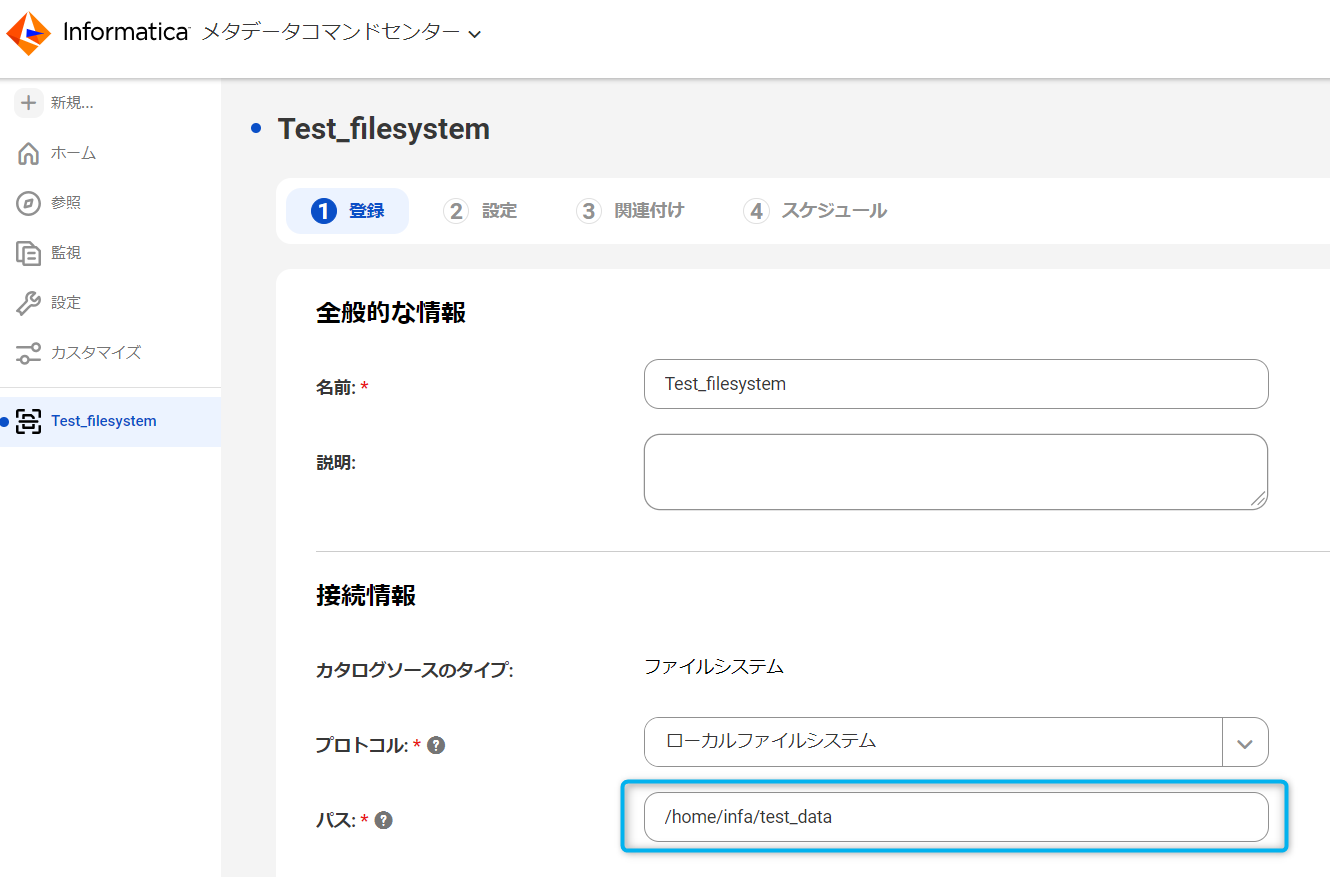Go to step 2 設定 tab
This screenshot has width=1330, height=877.
tap(480, 211)
